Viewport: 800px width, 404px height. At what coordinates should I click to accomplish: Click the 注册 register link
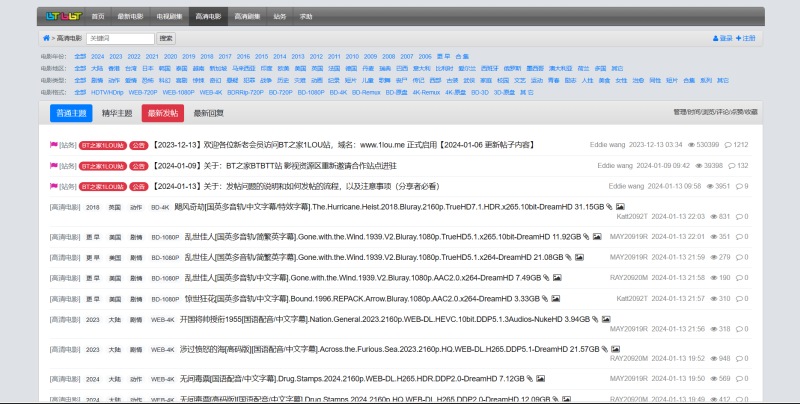coord(746,38)
